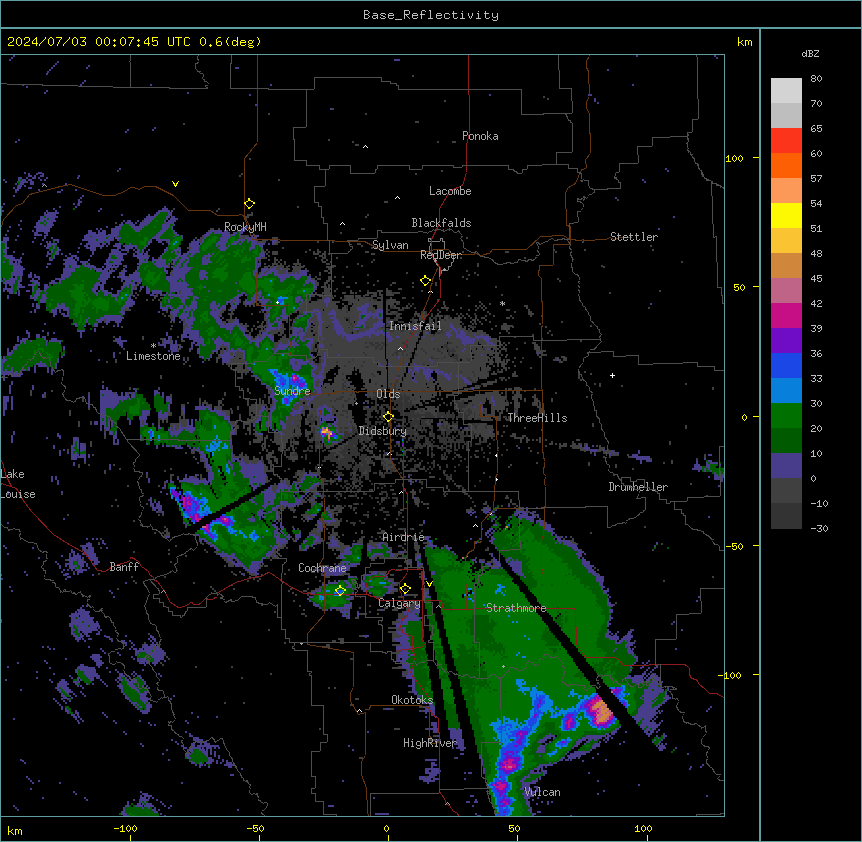862x842 pixels.
Task: Select the orange-pink storm core northeast of Vulcan
Action: pyautogui.click(x=602, y=712)
